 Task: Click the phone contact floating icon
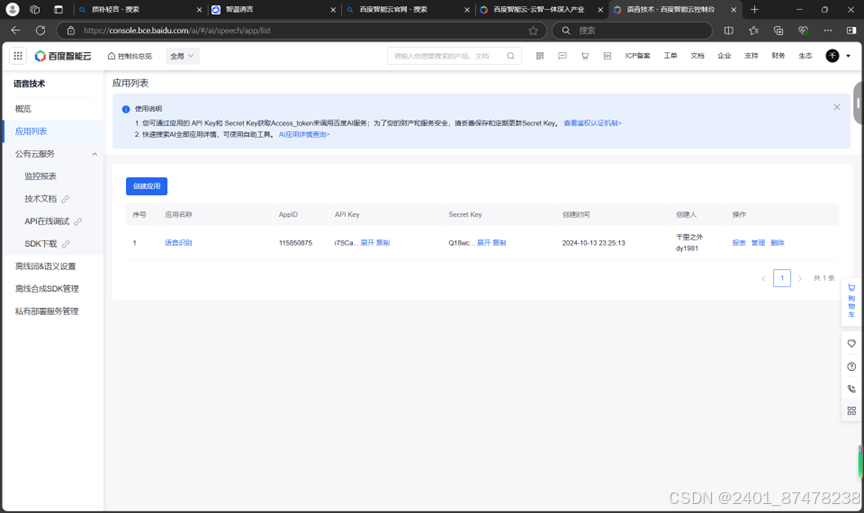pos(851,388)
